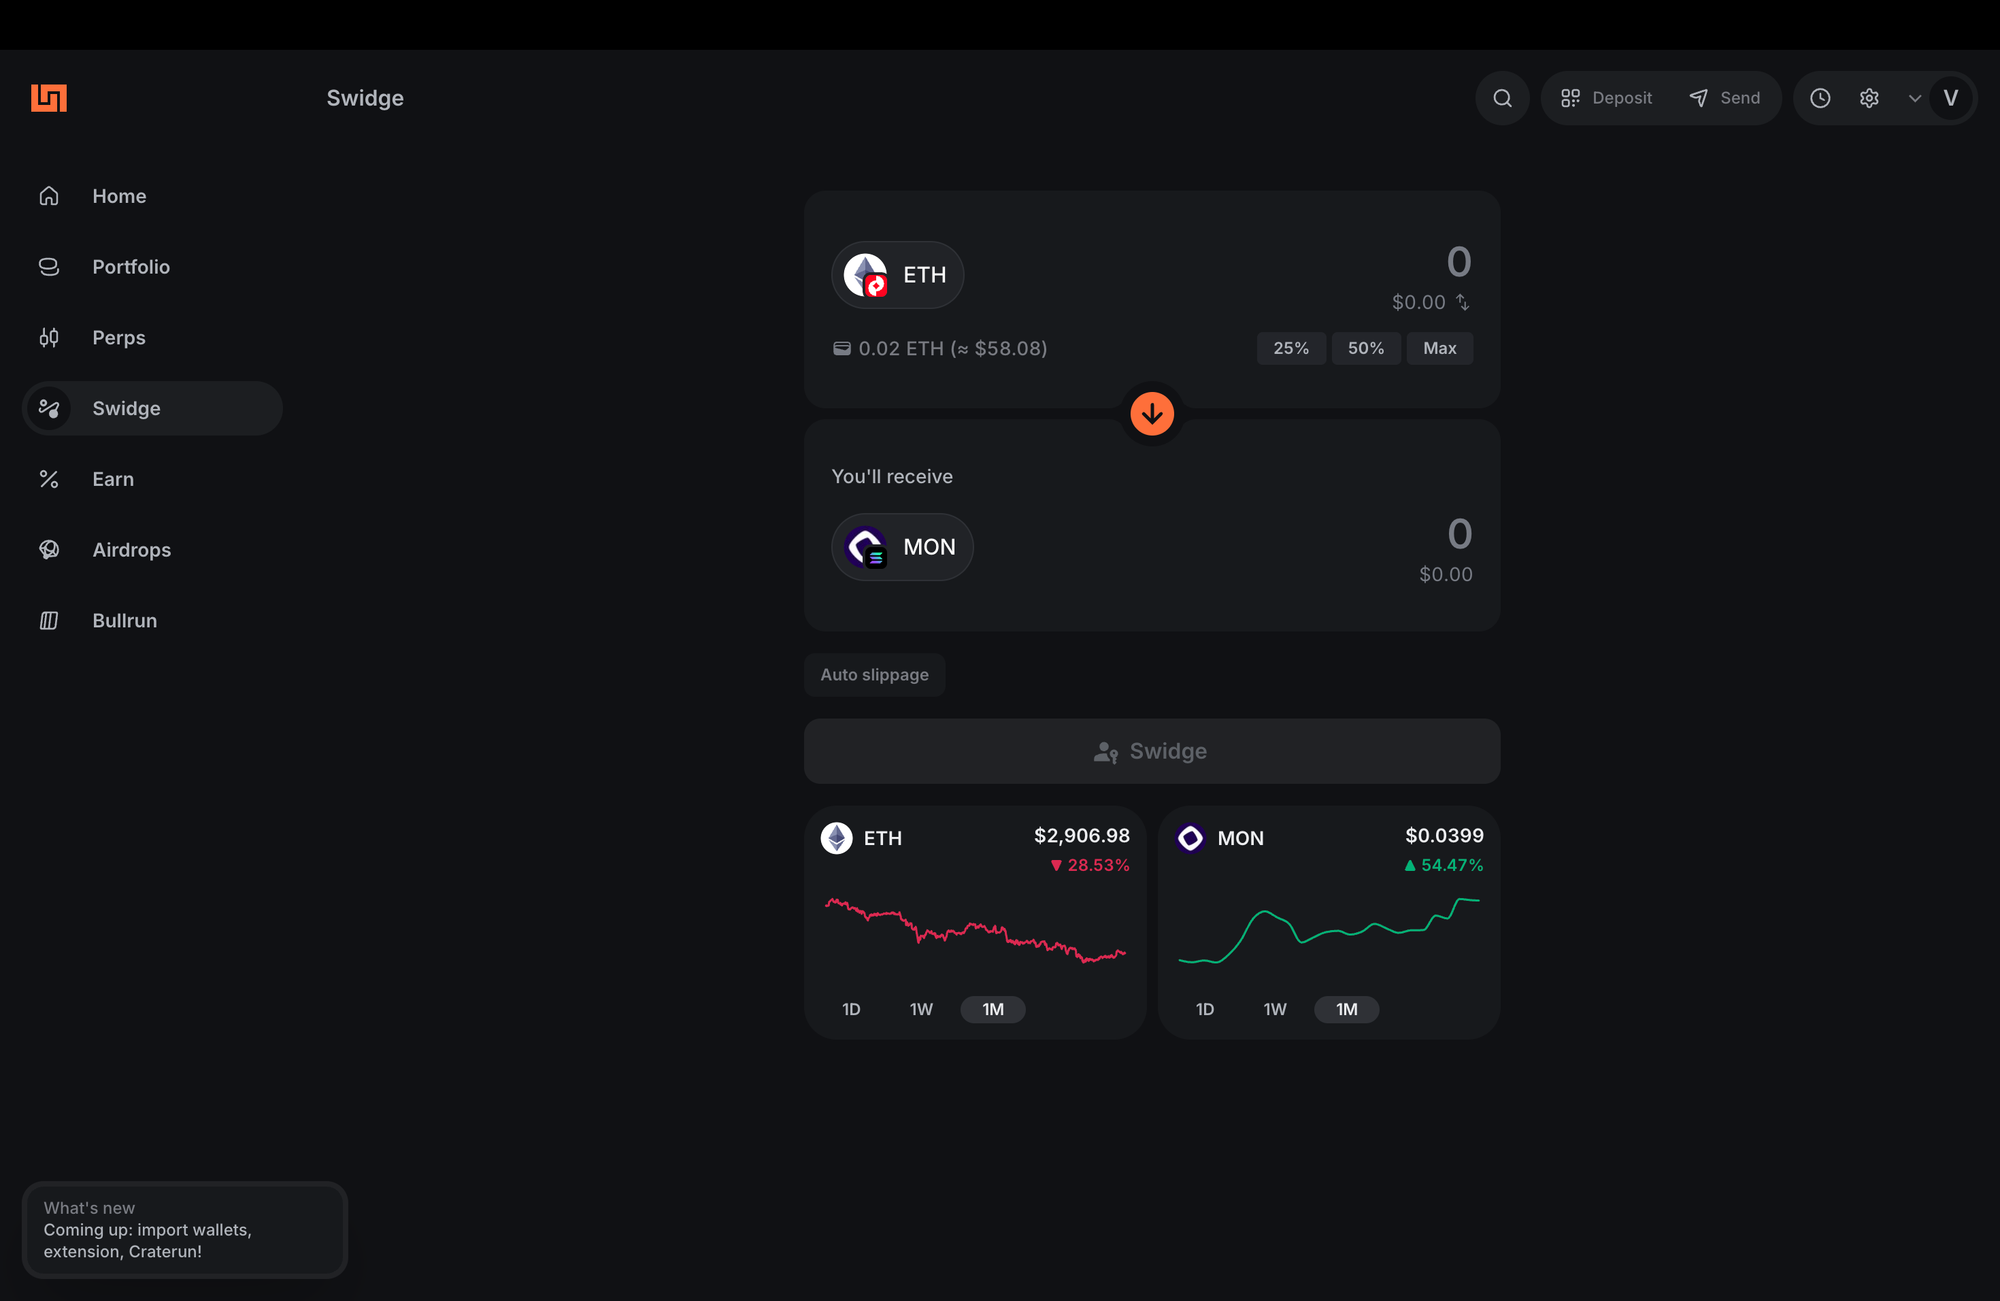Open search with the magnifier icon
Viewport: 2000px width, 1301px height.
(1502, 97)
